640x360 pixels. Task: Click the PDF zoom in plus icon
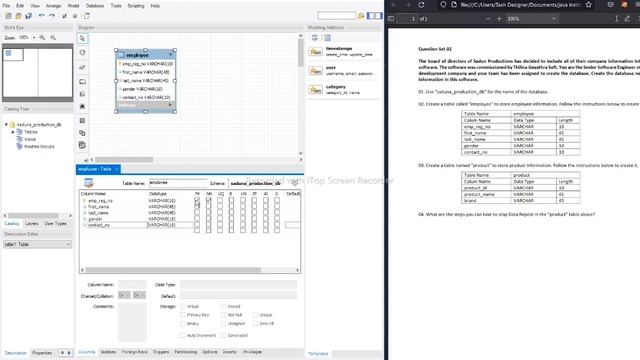point(499,19)
